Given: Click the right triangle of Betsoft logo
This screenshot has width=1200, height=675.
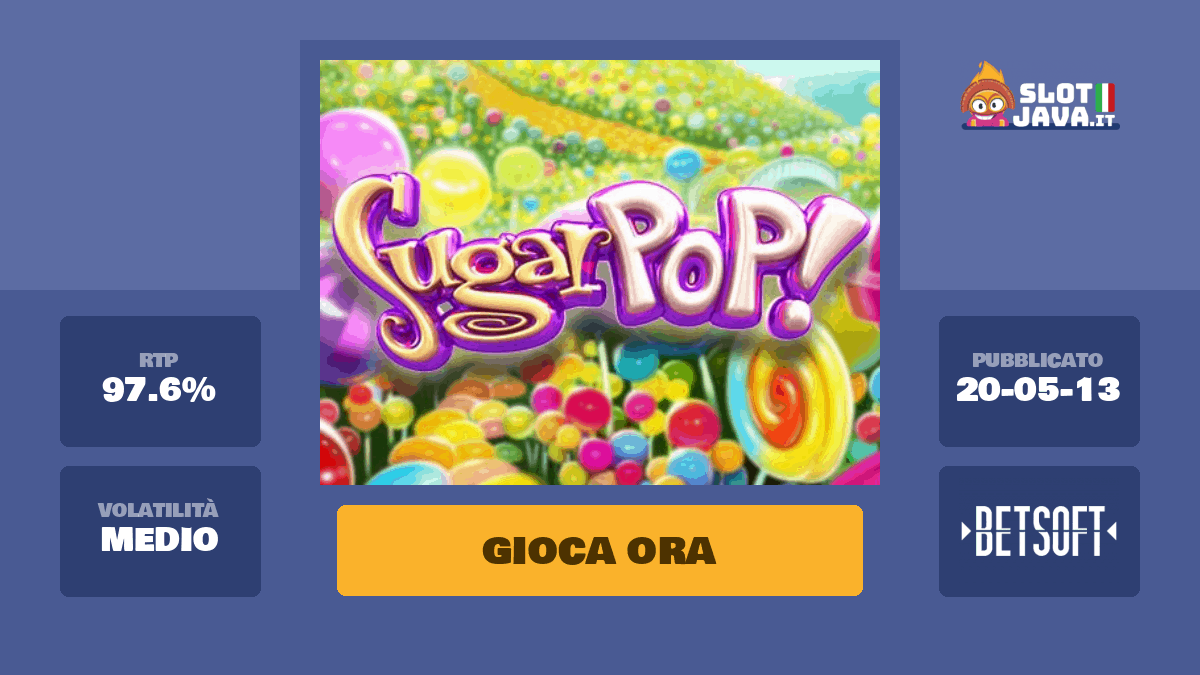Looking at the screenshot, I should coord(1112,532).
